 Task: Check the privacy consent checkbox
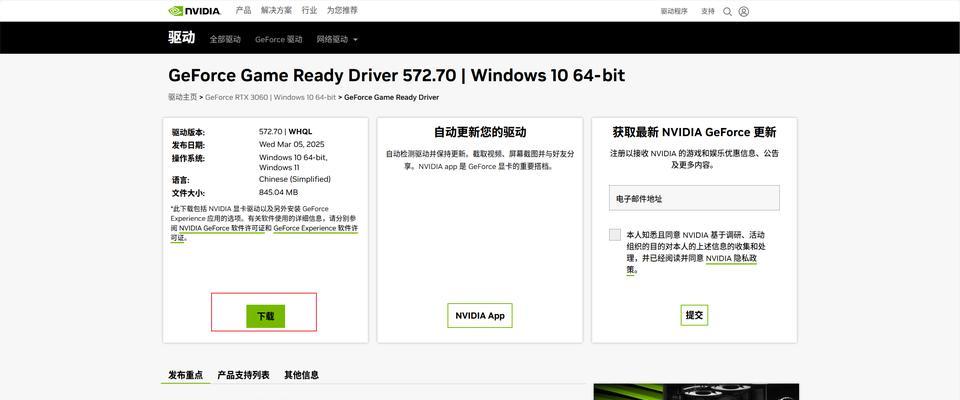[x=615, y=235]
